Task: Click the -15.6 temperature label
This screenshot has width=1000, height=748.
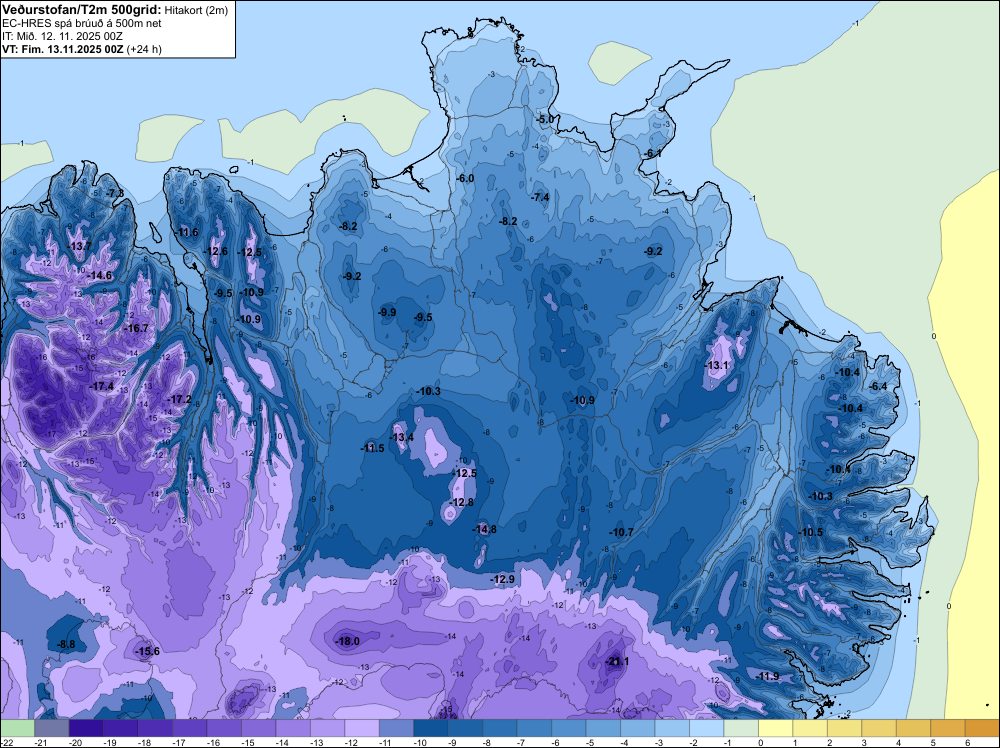Action: [x=148, y=650]
